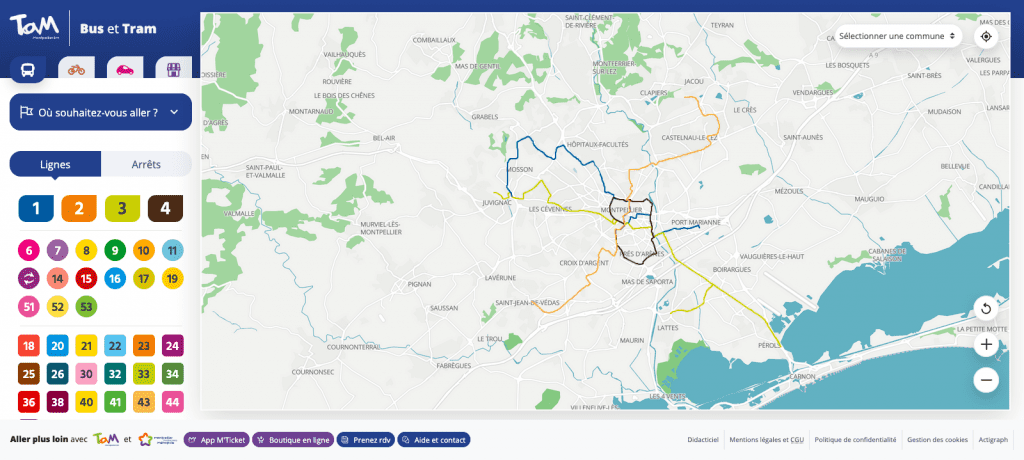Image resolution: width=1024 pixels, height=460 pixels.
Task: Click the App M'Ticket button
Action: 216,439
